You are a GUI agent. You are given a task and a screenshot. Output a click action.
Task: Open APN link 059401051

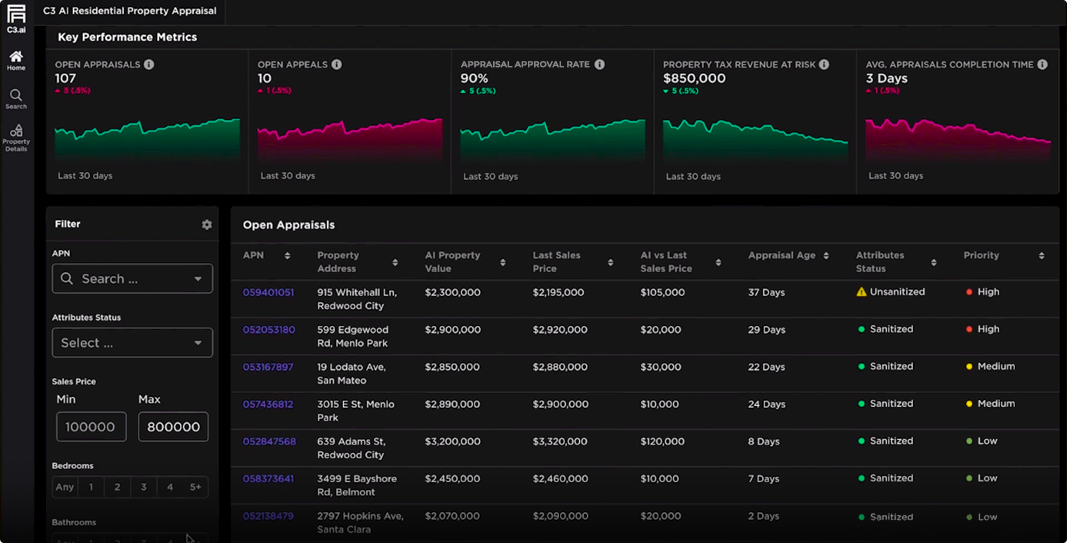[x=268, y=293]
